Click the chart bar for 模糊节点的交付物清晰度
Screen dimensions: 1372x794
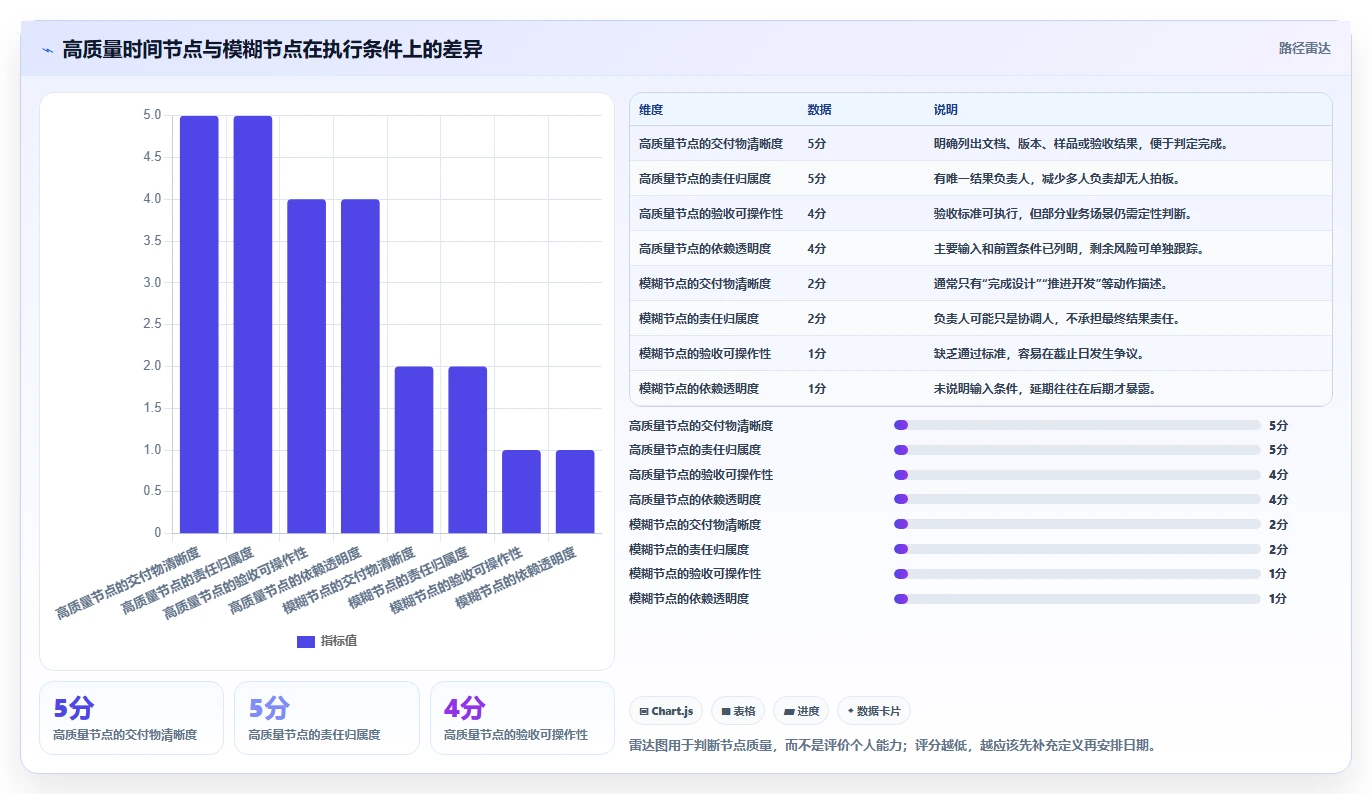[x=414, y=450]
